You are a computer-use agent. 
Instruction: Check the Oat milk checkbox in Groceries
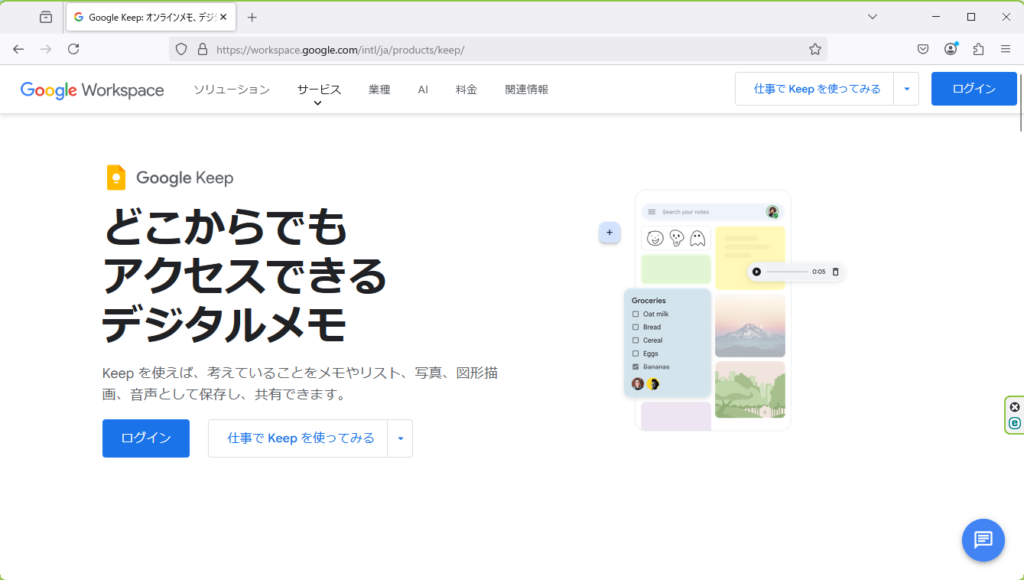point(635,314)
